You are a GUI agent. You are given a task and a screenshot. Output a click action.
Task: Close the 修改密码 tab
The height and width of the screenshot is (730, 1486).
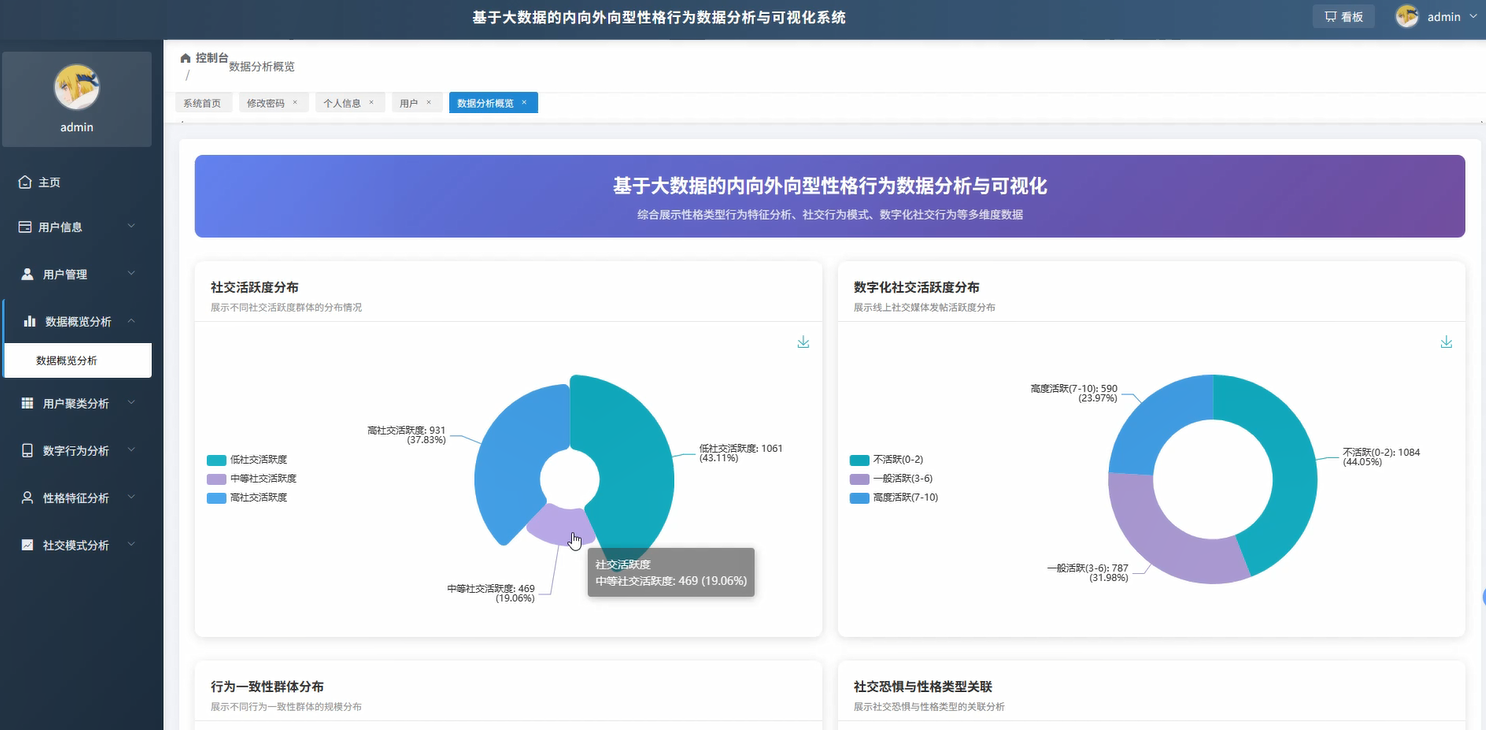[x=295, y=102]
